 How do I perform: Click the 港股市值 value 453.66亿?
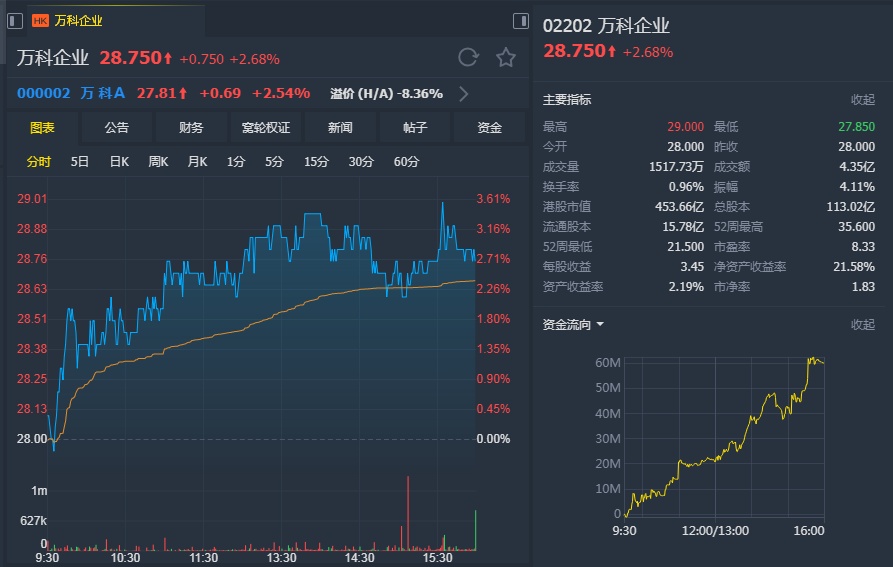679,207
